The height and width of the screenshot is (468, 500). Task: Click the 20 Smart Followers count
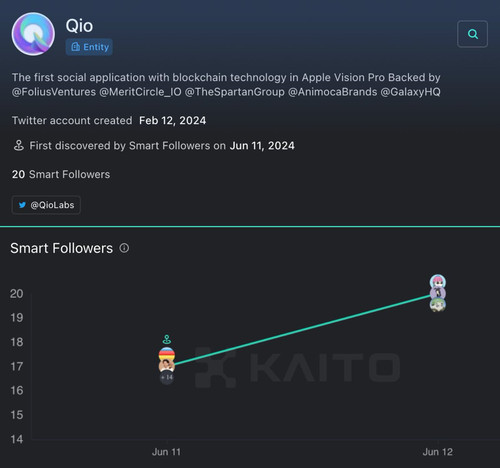61,174
